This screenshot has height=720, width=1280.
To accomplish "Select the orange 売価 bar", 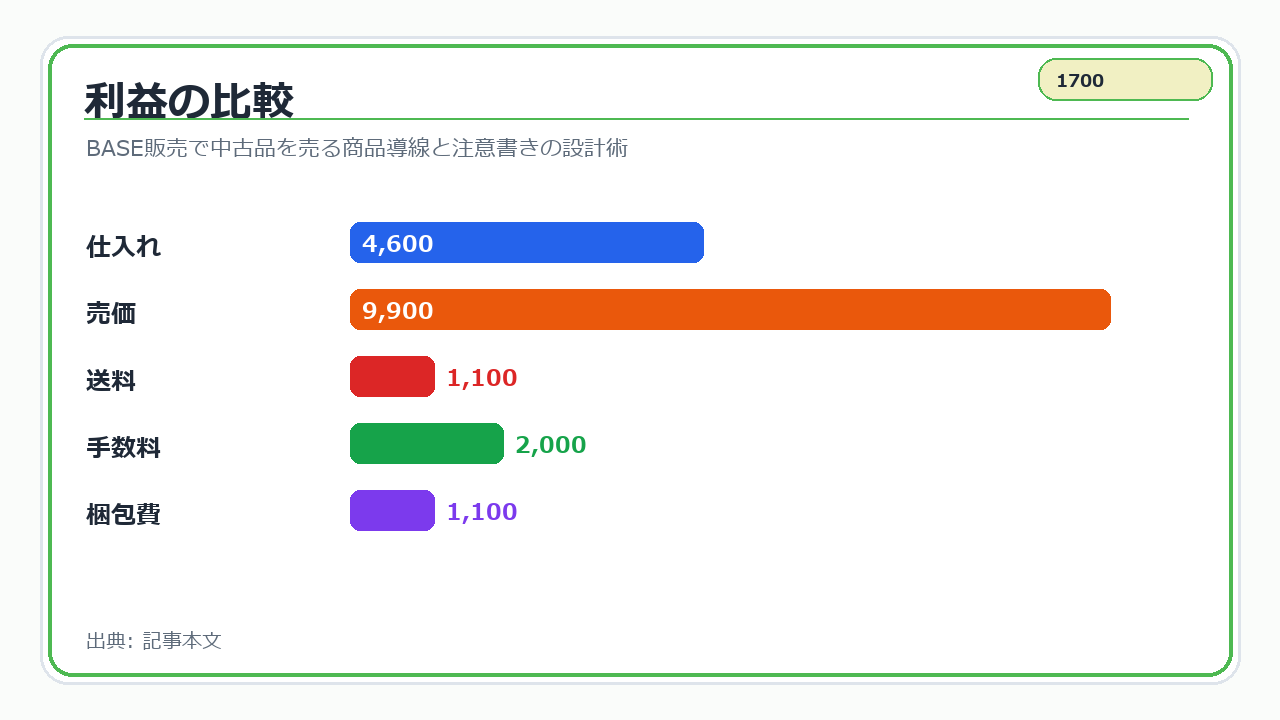I will coord(730,310).
